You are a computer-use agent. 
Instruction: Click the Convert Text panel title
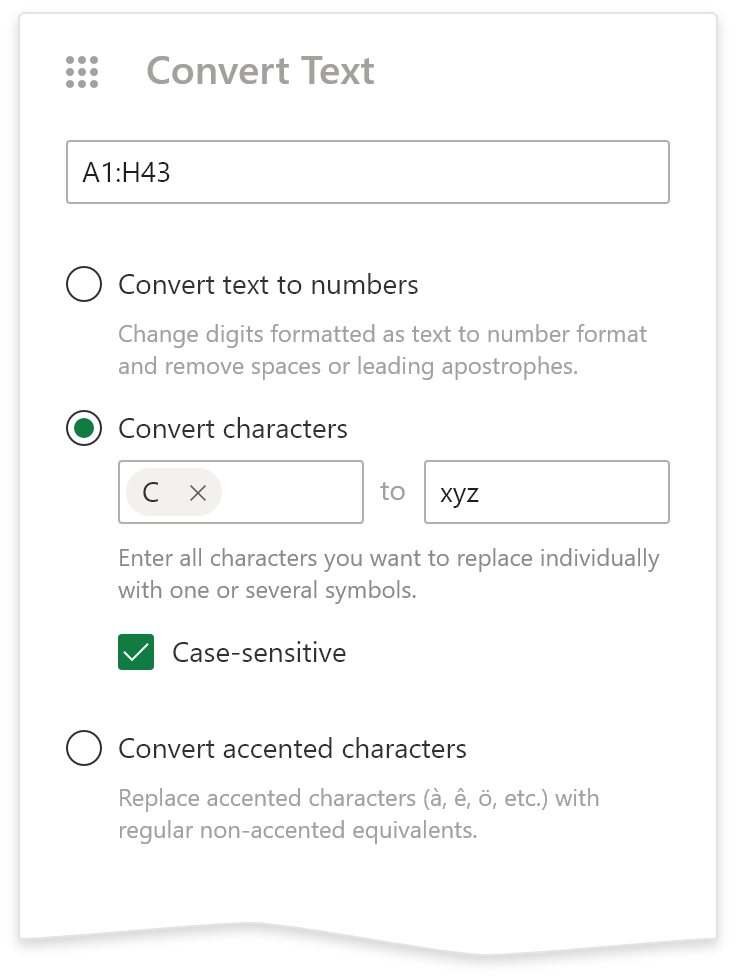coord(260,71)
